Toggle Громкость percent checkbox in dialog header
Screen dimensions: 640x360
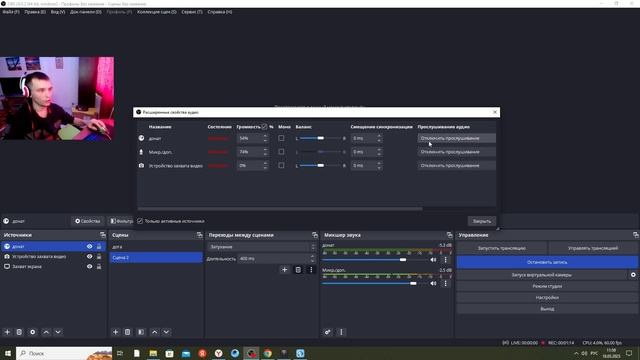(264, 127)
